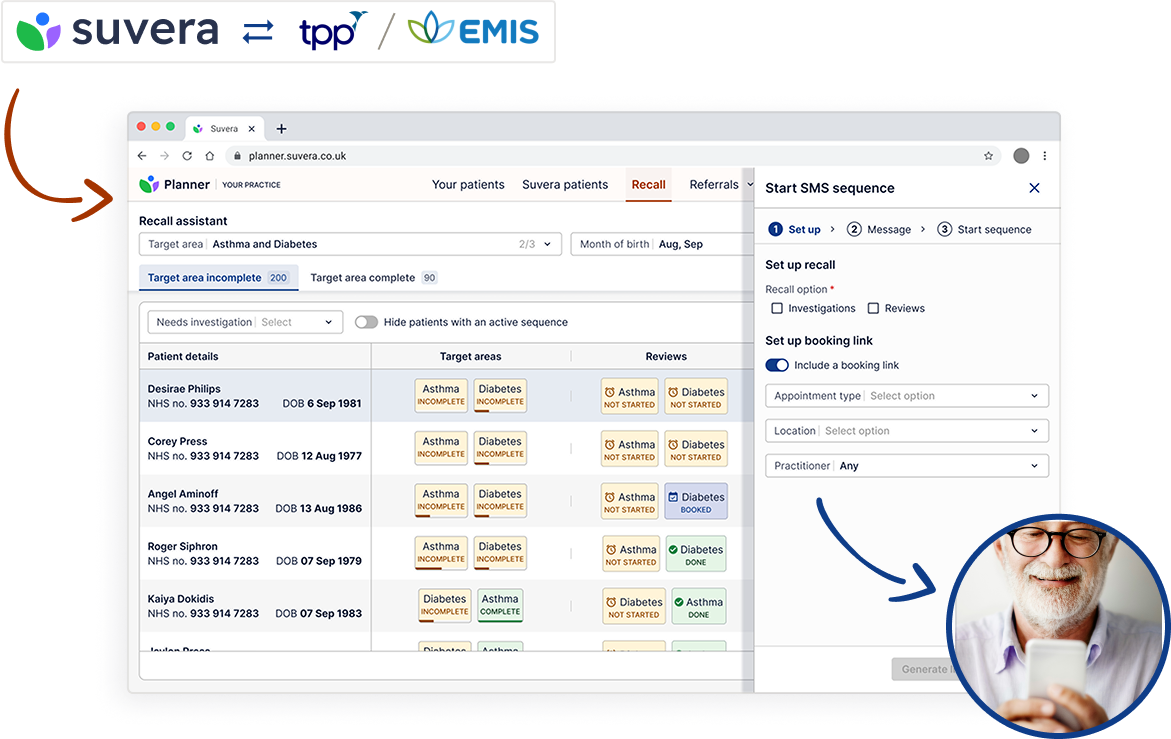Click Angel Aminoff Diabetes Booked review

[x=696, y=502]
